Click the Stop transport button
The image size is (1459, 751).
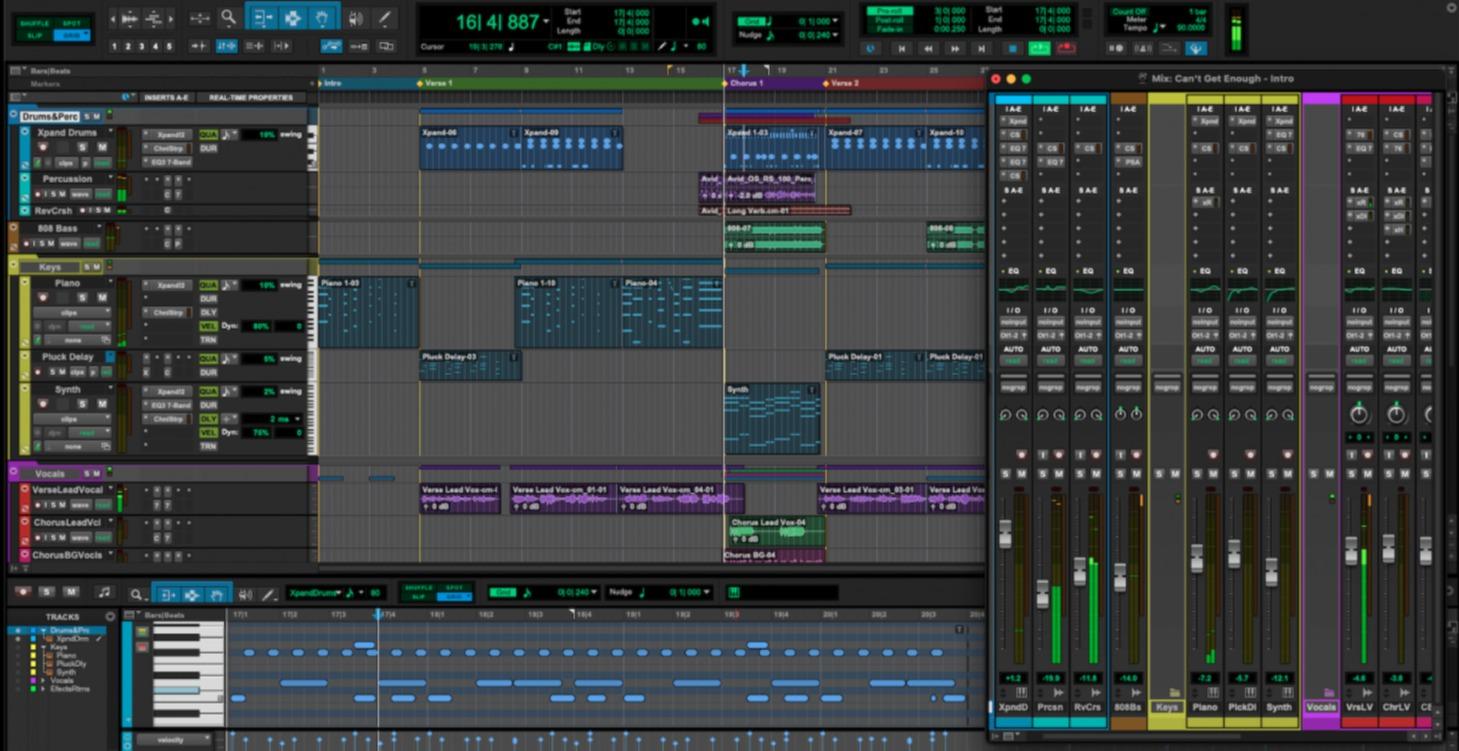(1012, 48)
